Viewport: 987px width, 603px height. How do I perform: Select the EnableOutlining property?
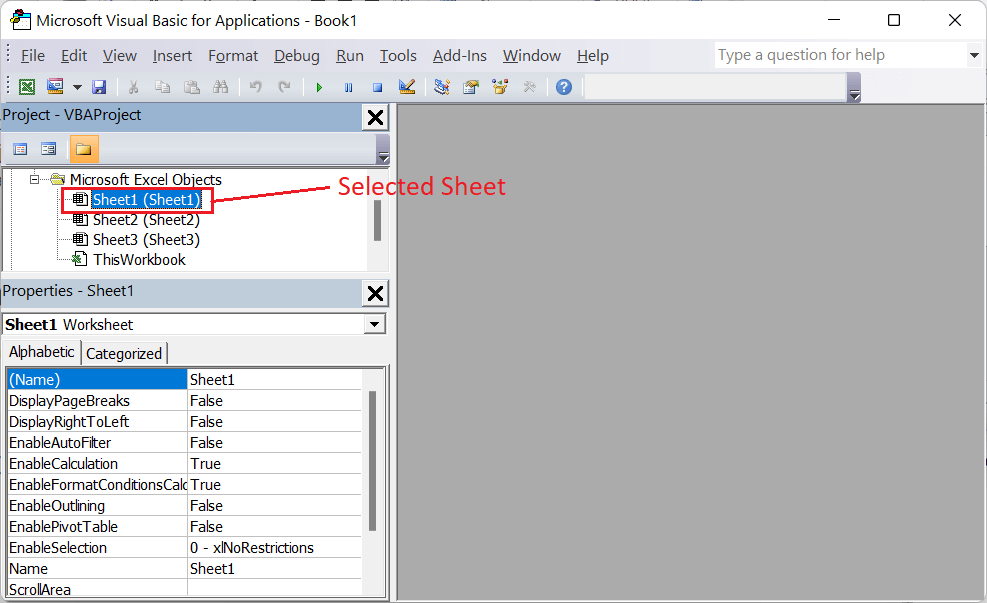[98, 506]
